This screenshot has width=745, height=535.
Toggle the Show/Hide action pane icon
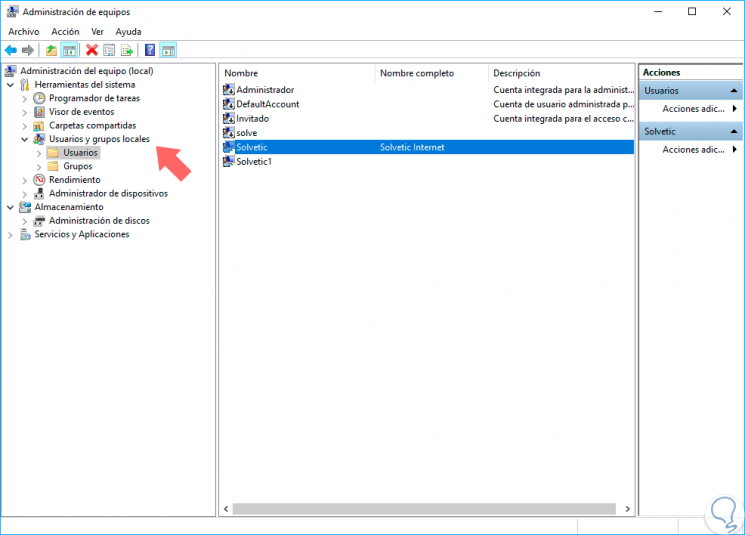click(168, 50)
